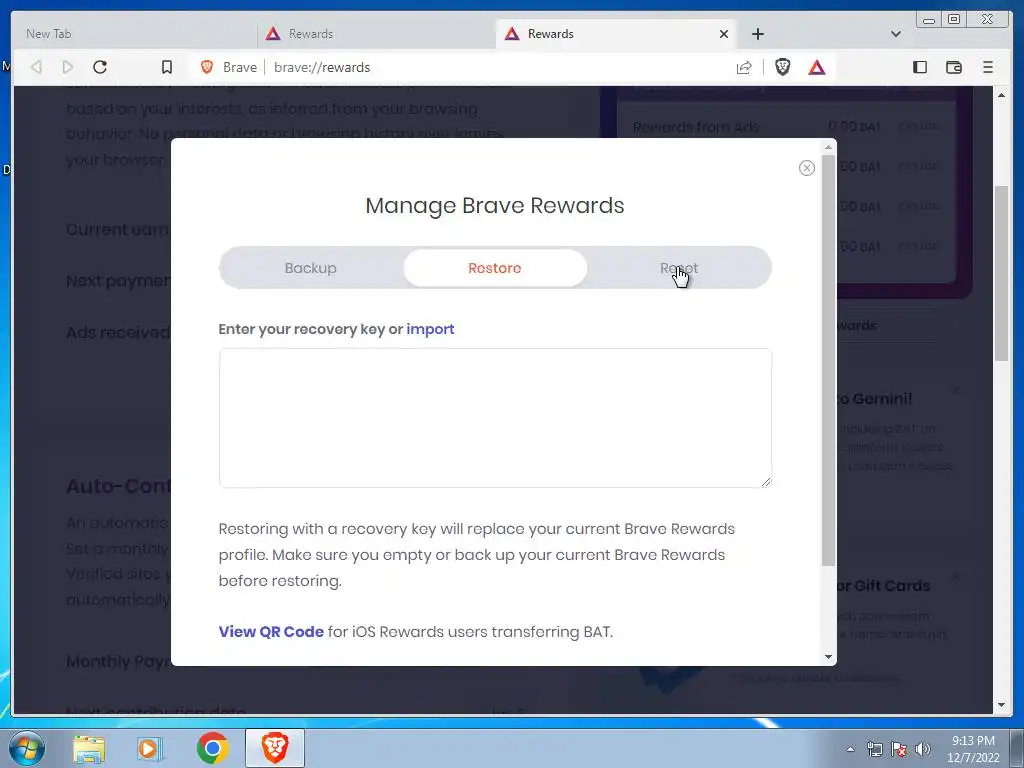The width and height of the screenshot is (1024, 768).
Task: Switch to the Backup tab
Action: tap(310, 268)
